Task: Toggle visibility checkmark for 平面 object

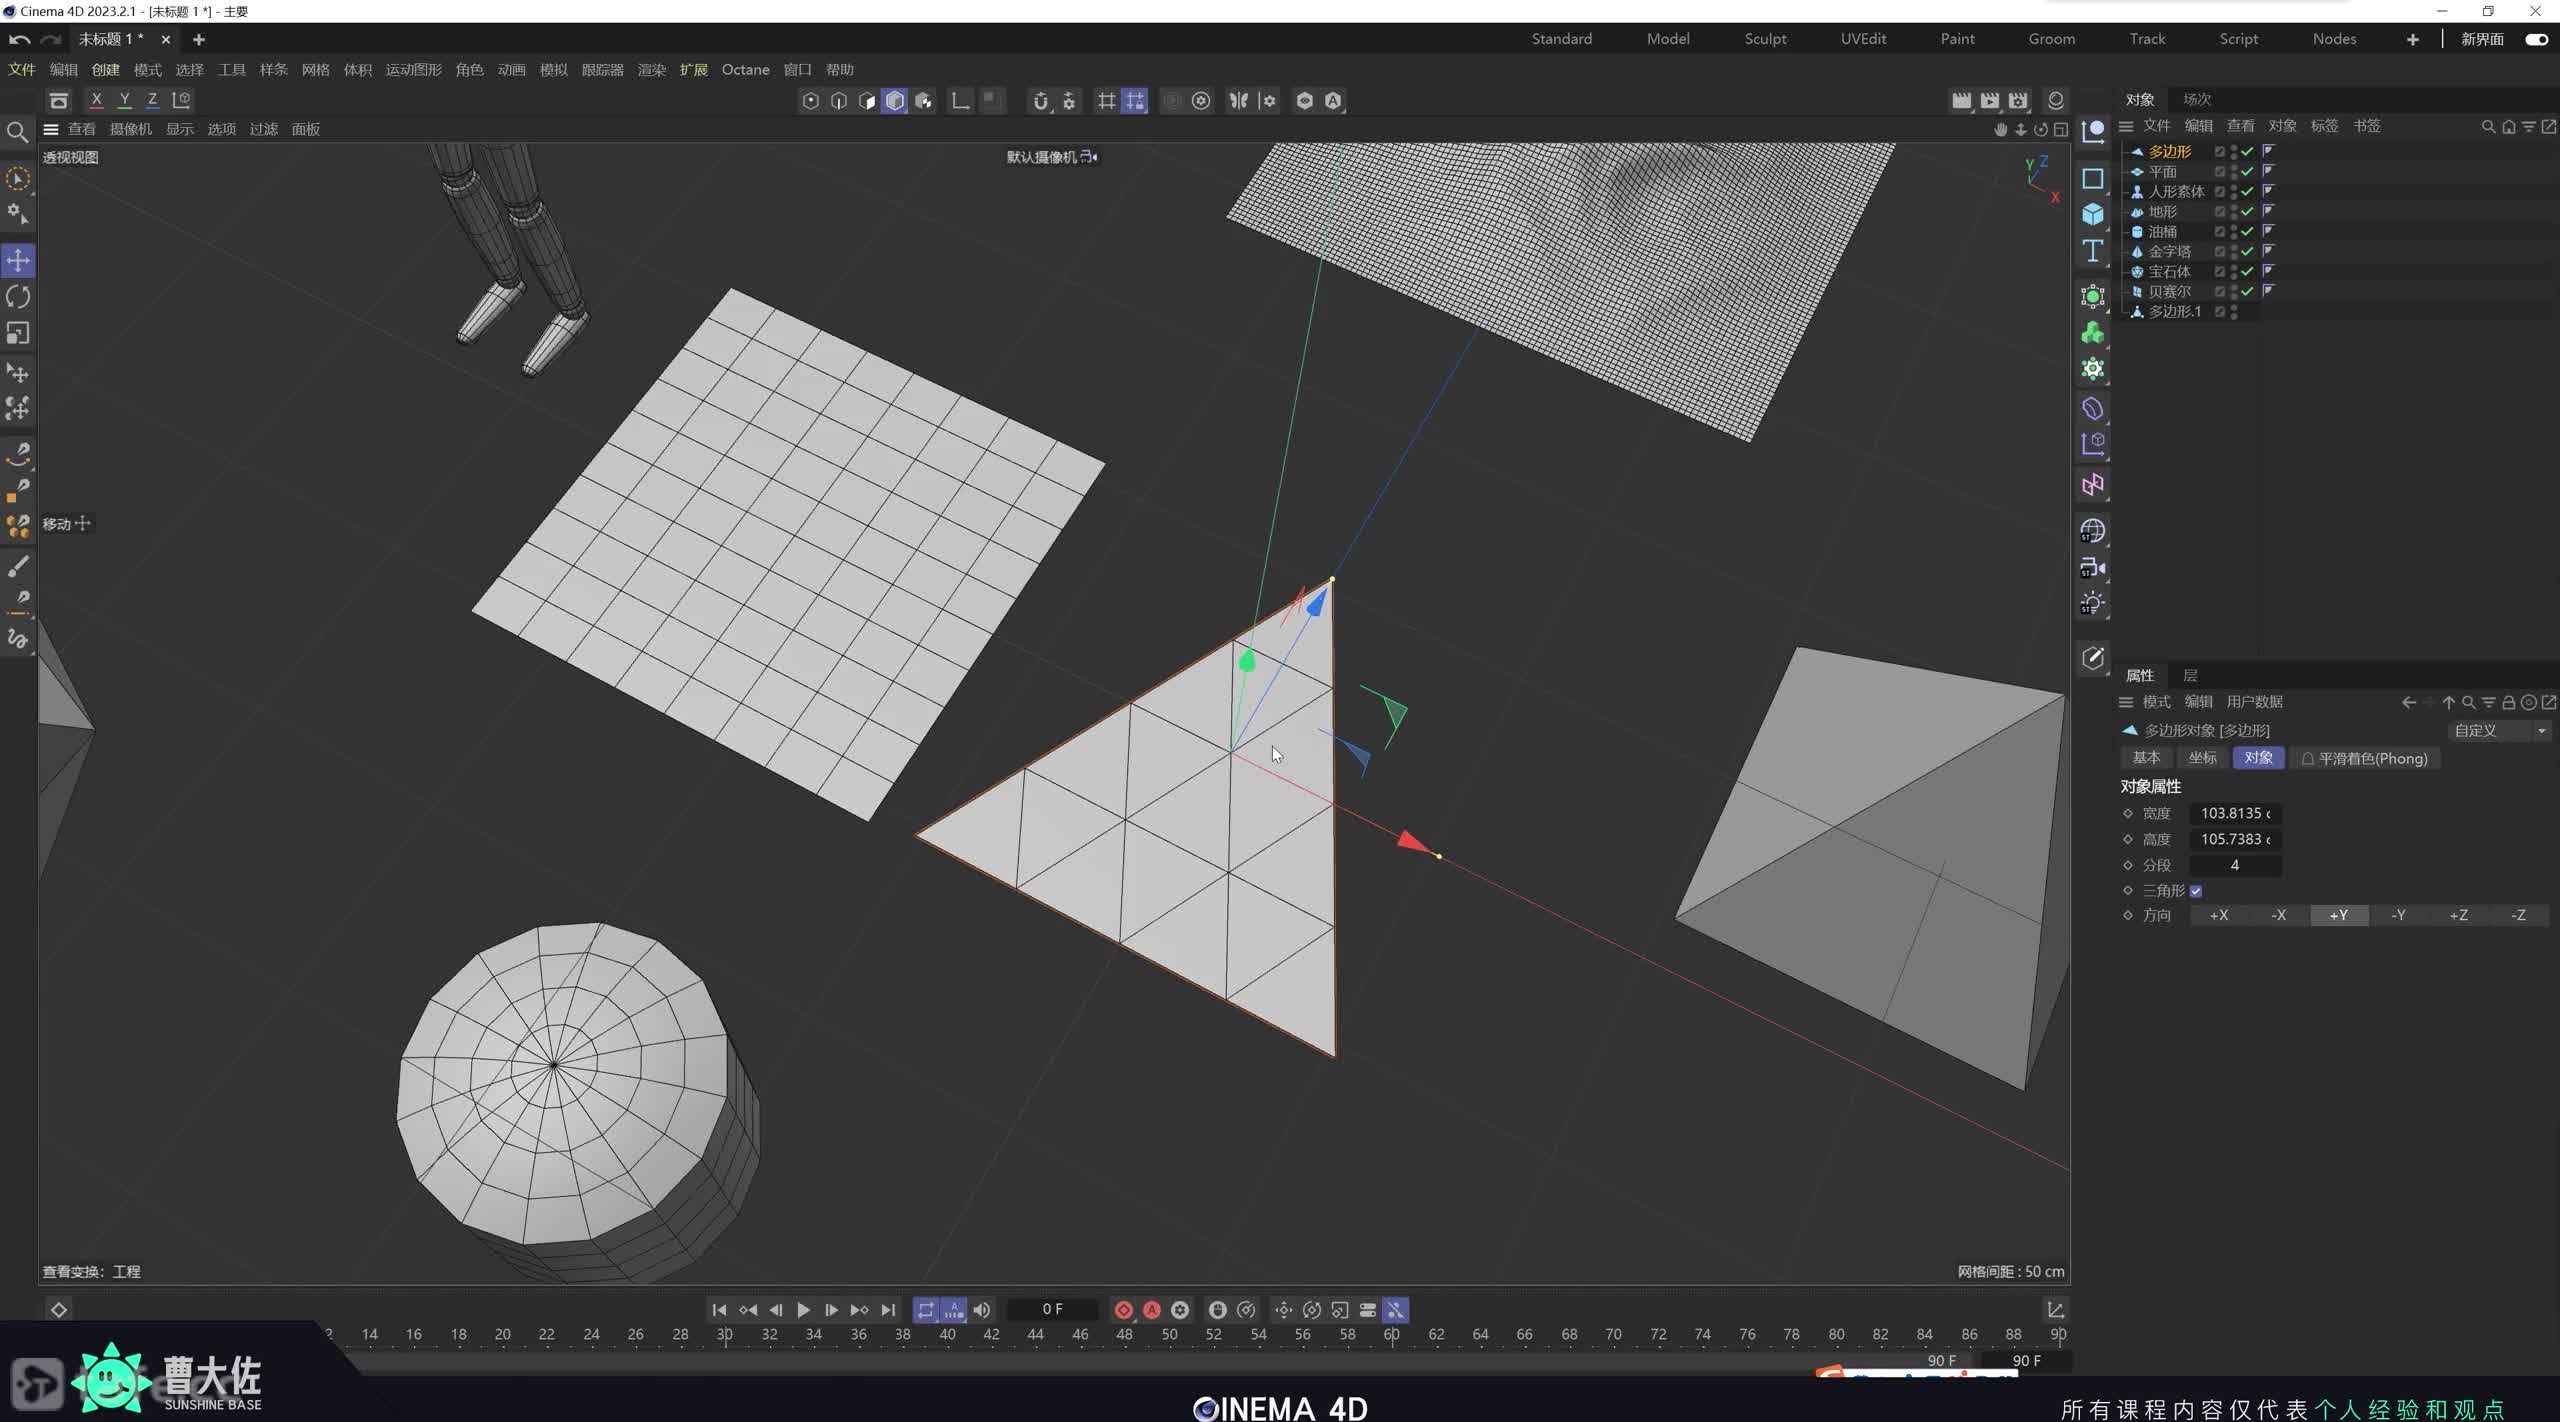Action: pos(2247,171)
